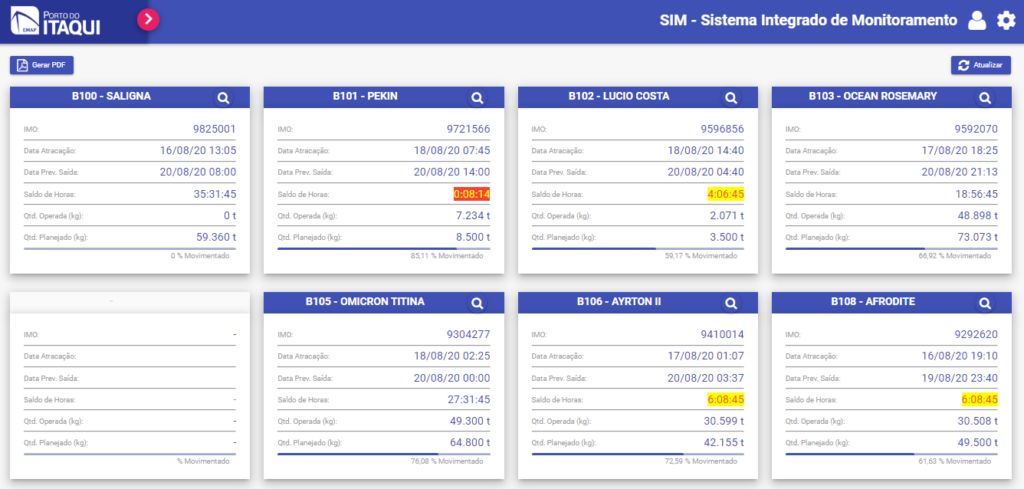Click the search icon on B108 - AFRODITE

coord(985,303)
